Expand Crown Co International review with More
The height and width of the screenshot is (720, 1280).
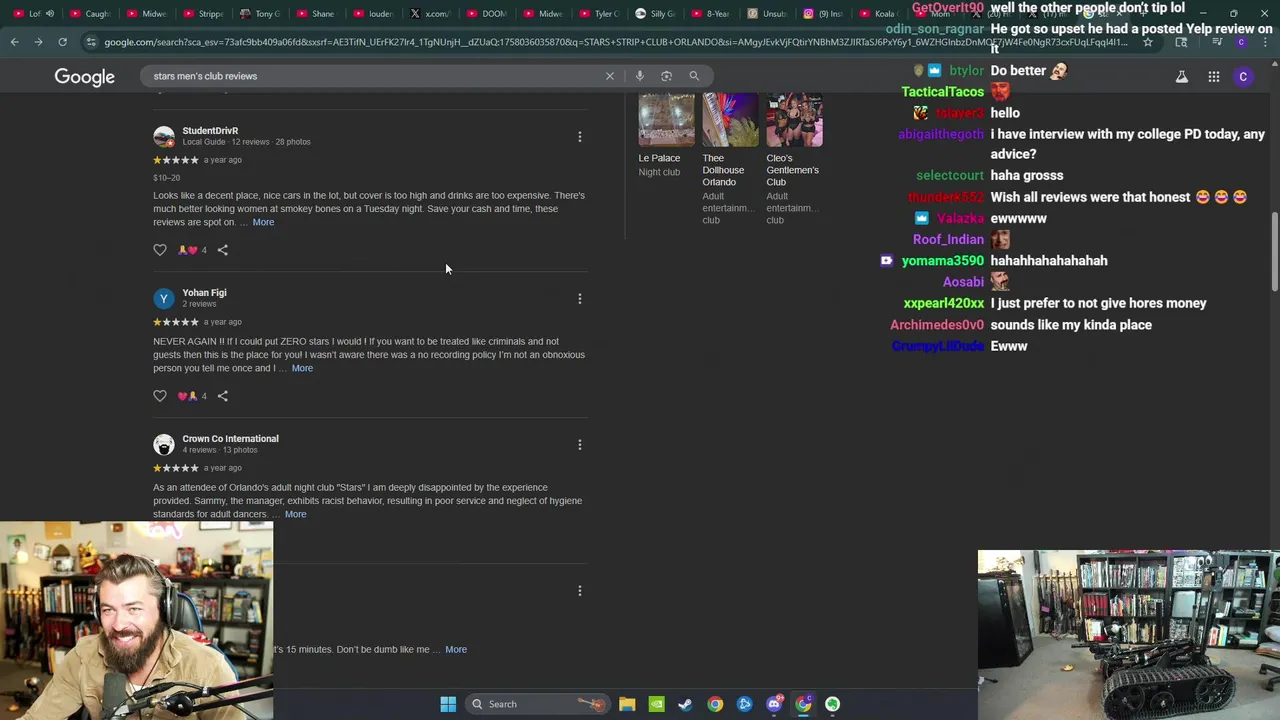pyautogui.click(x=295, y=514)
